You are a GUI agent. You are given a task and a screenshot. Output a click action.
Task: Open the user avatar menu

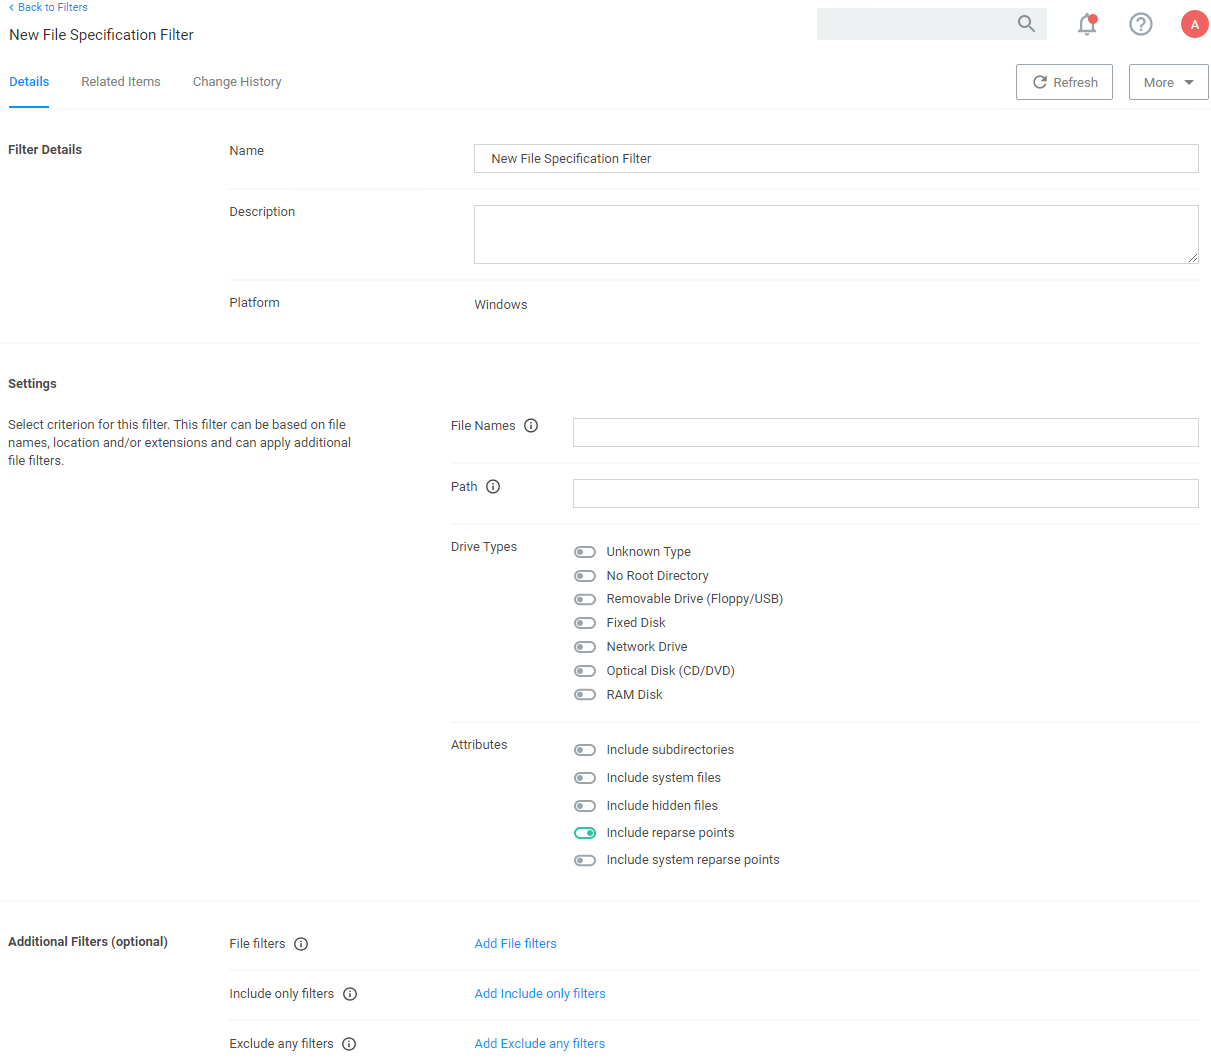(1194, 24)
